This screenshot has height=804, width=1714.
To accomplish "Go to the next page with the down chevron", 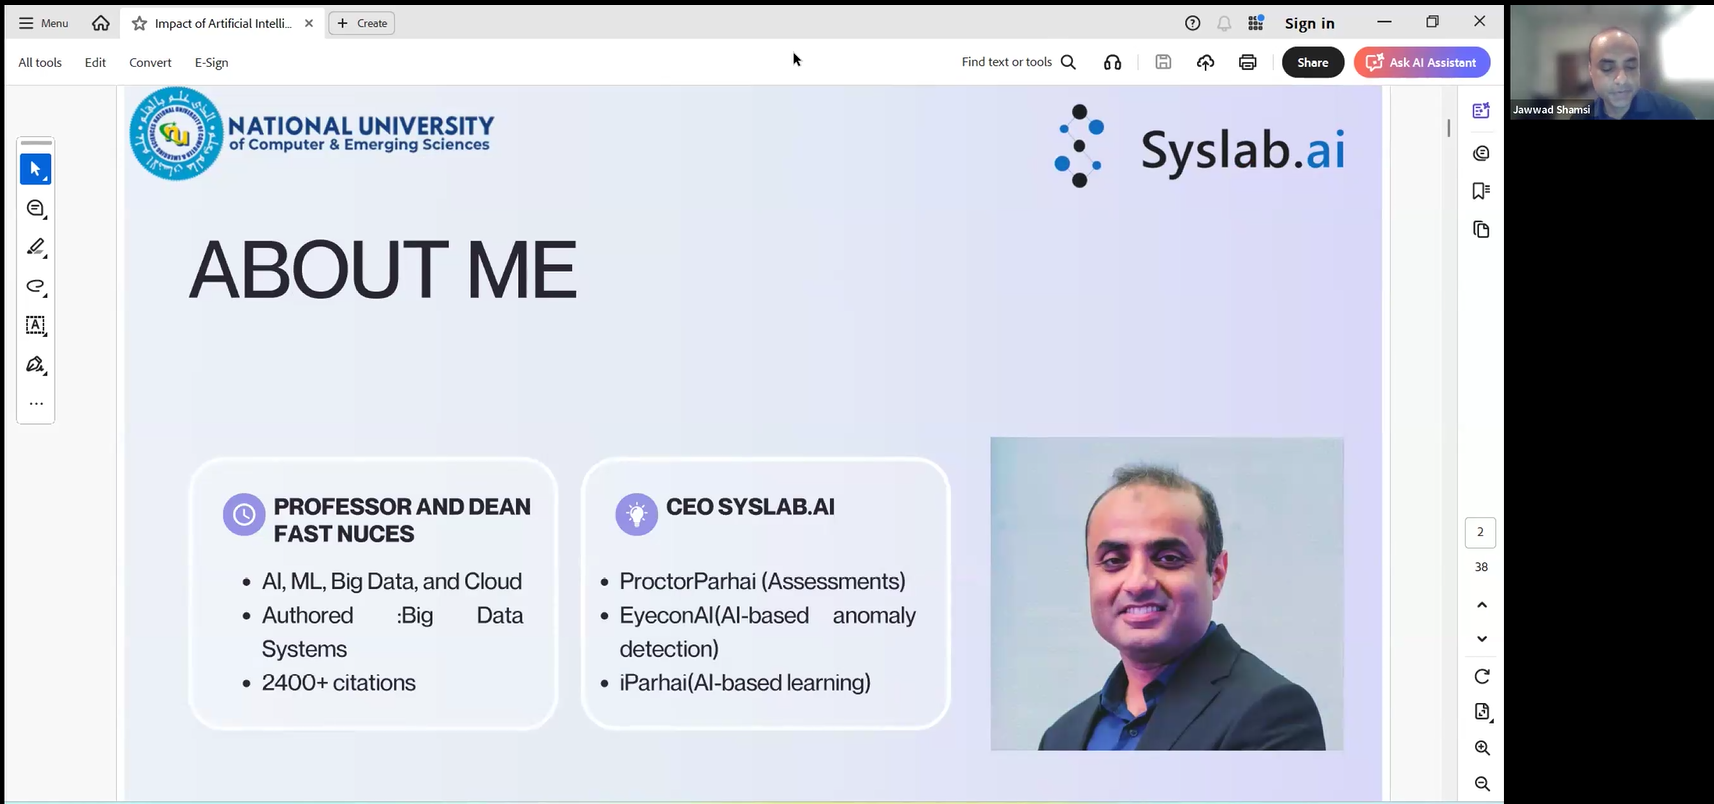I will [1481, 639].
